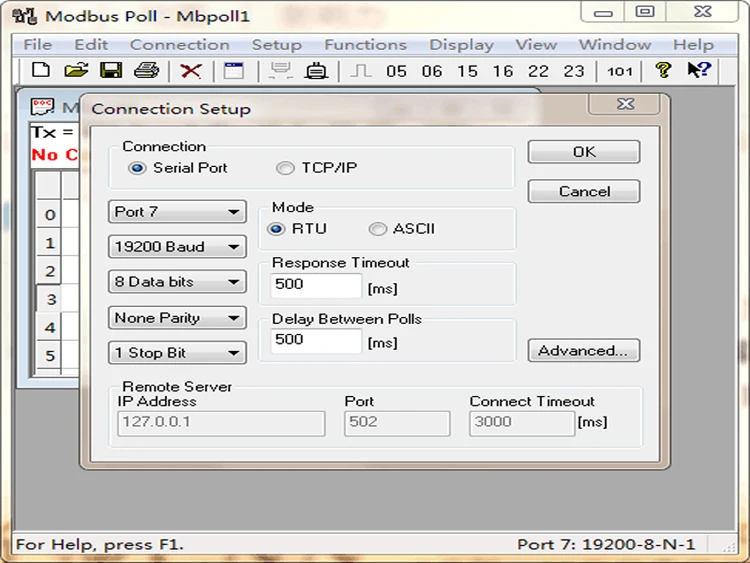Click function 05 write single coil
The height and width of the screenshot is (563, 750).
397,71
